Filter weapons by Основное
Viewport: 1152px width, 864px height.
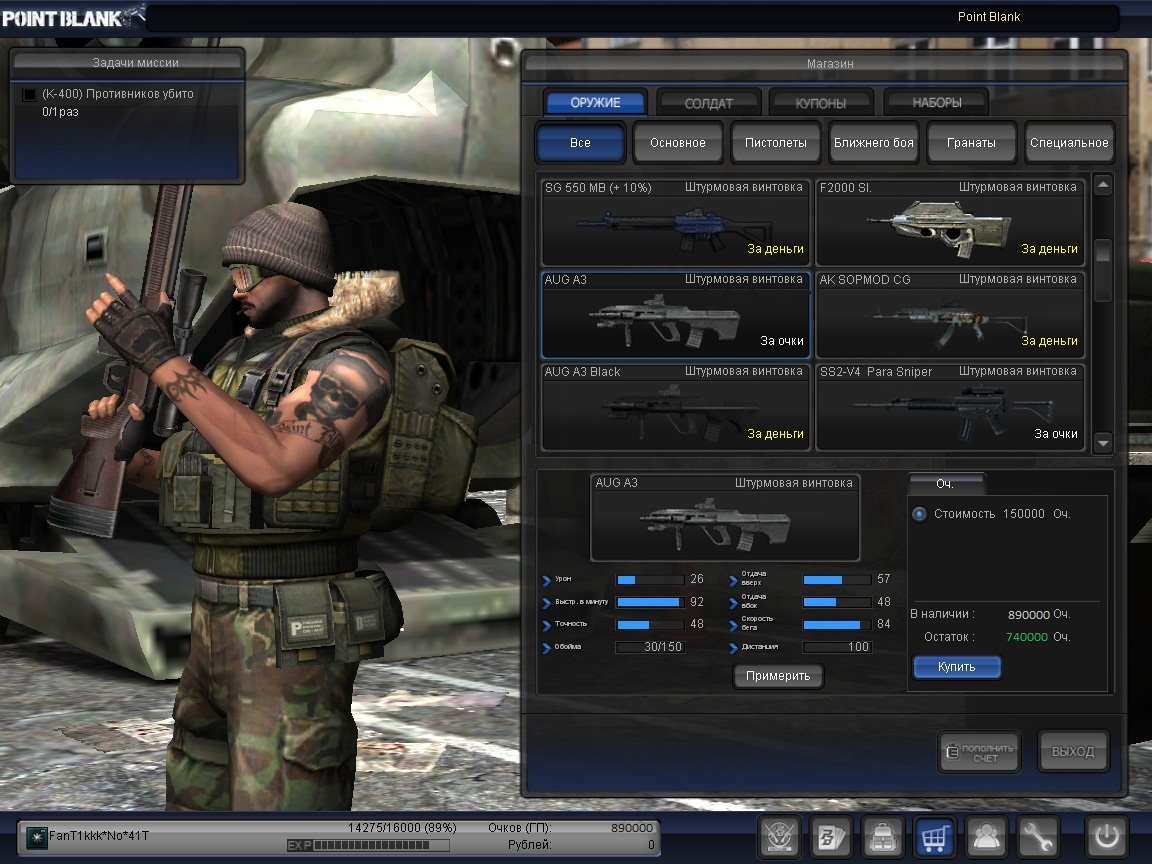[677, 143]
